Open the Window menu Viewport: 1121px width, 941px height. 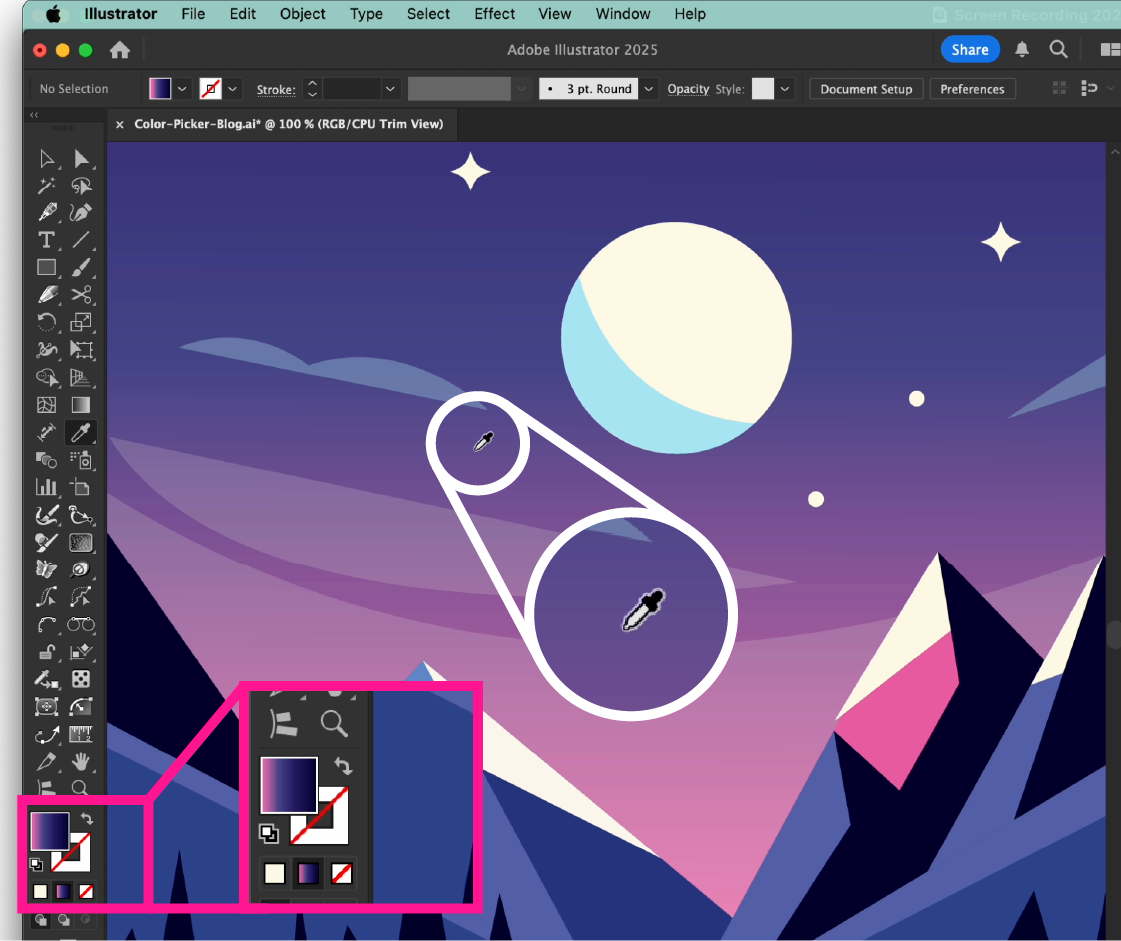[622, 14]
